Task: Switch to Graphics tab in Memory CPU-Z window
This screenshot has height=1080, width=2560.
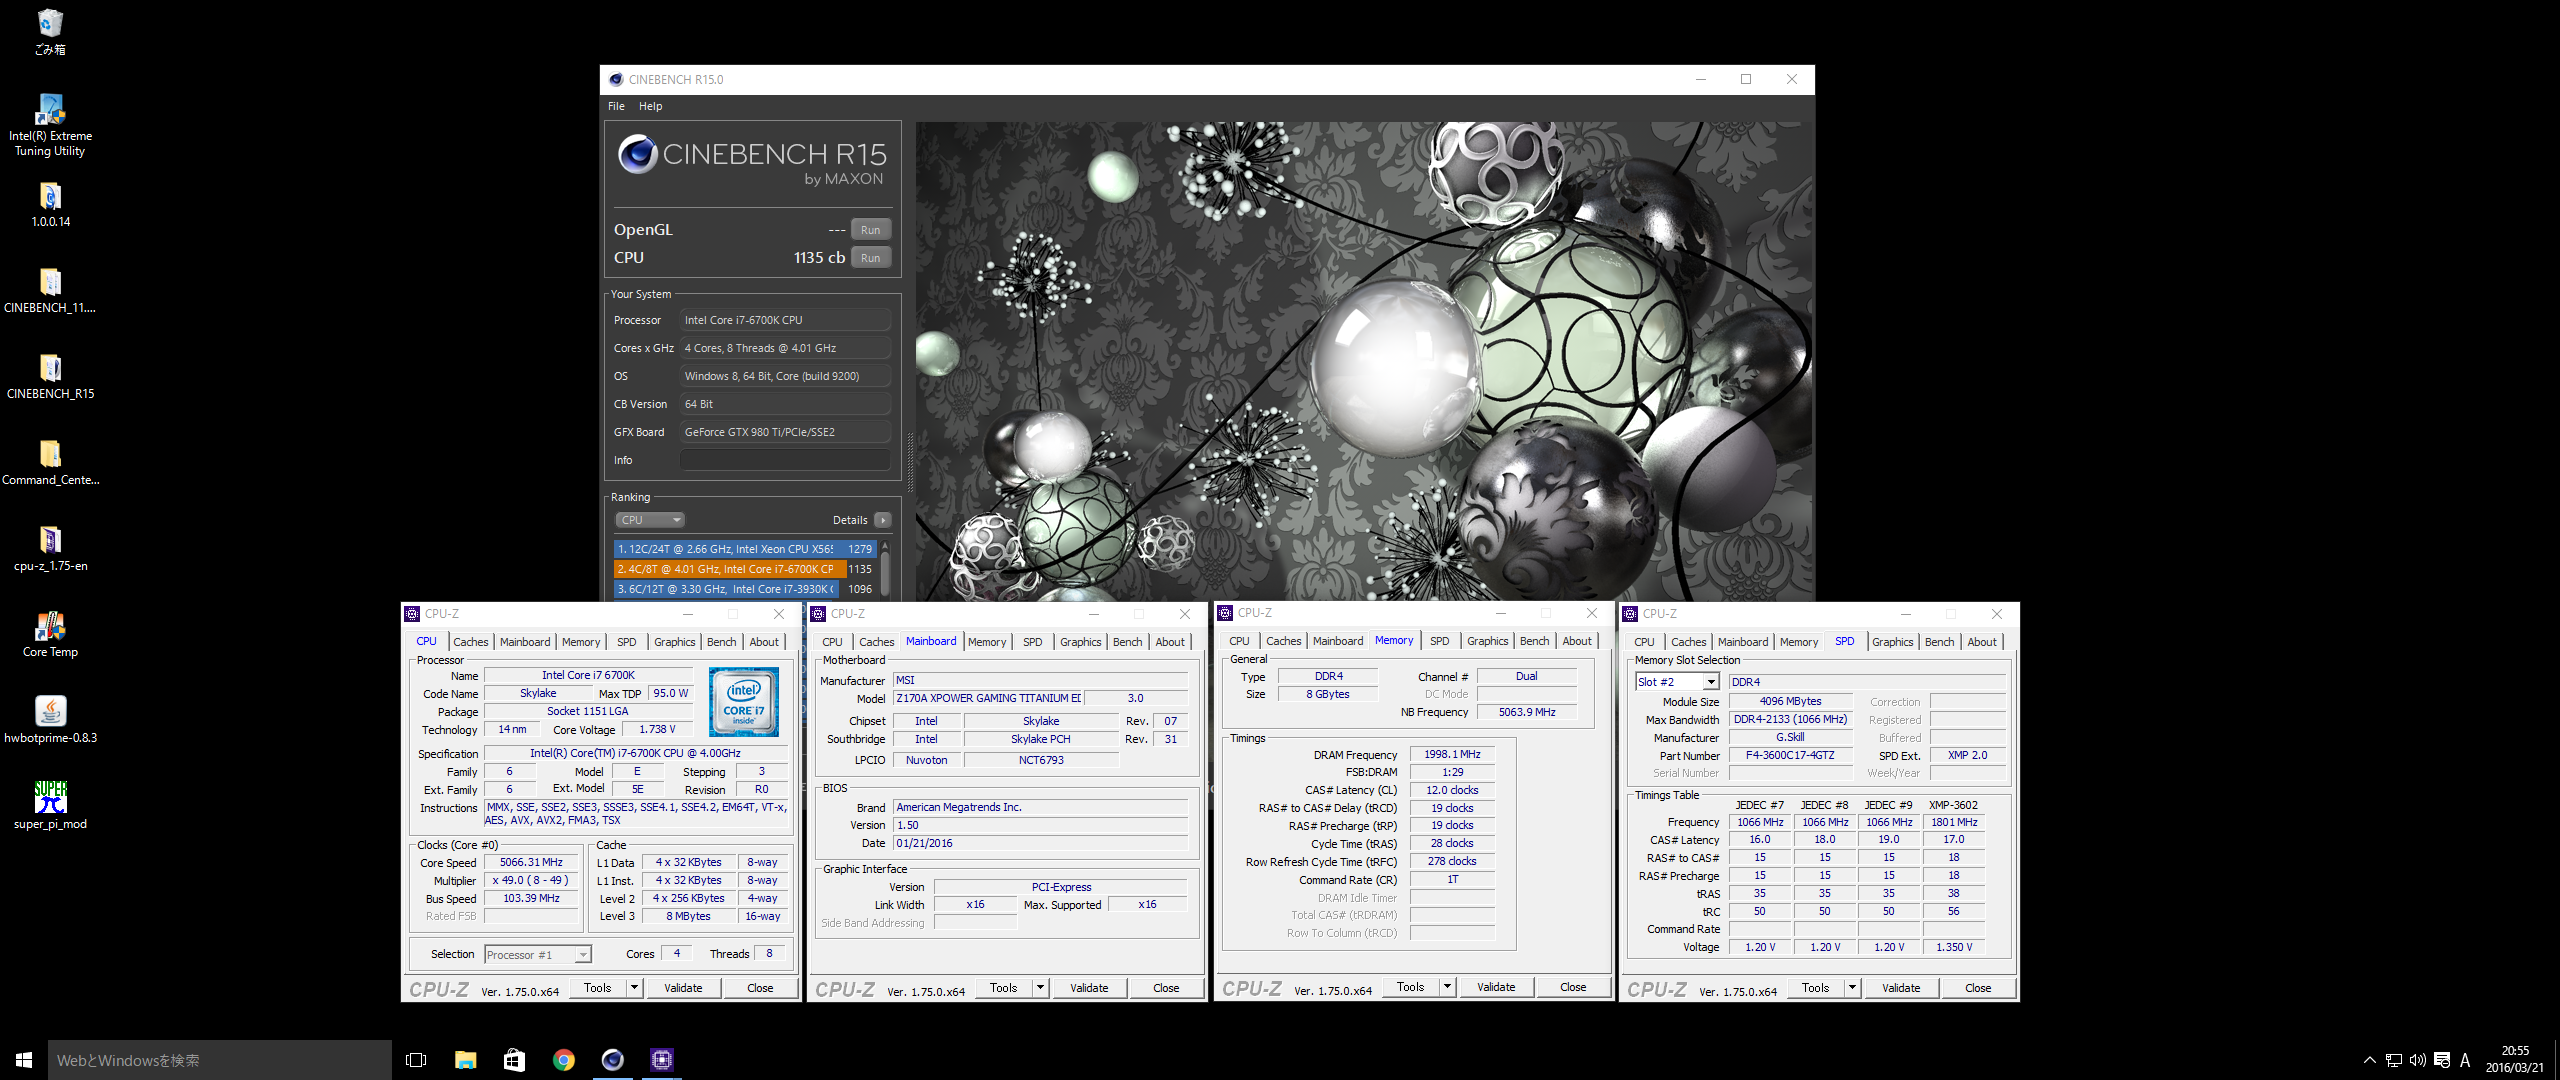Action: (x=1488, y=641)
